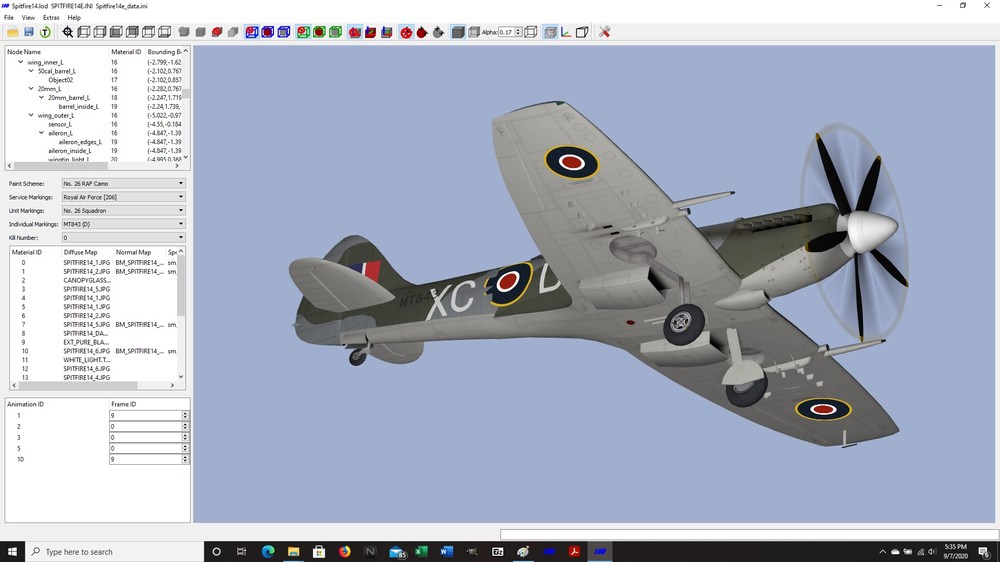Screen dimensions: 1000x562
Task: Collapse the 20mm_barrel_L node
Action: tap(41, 98)
